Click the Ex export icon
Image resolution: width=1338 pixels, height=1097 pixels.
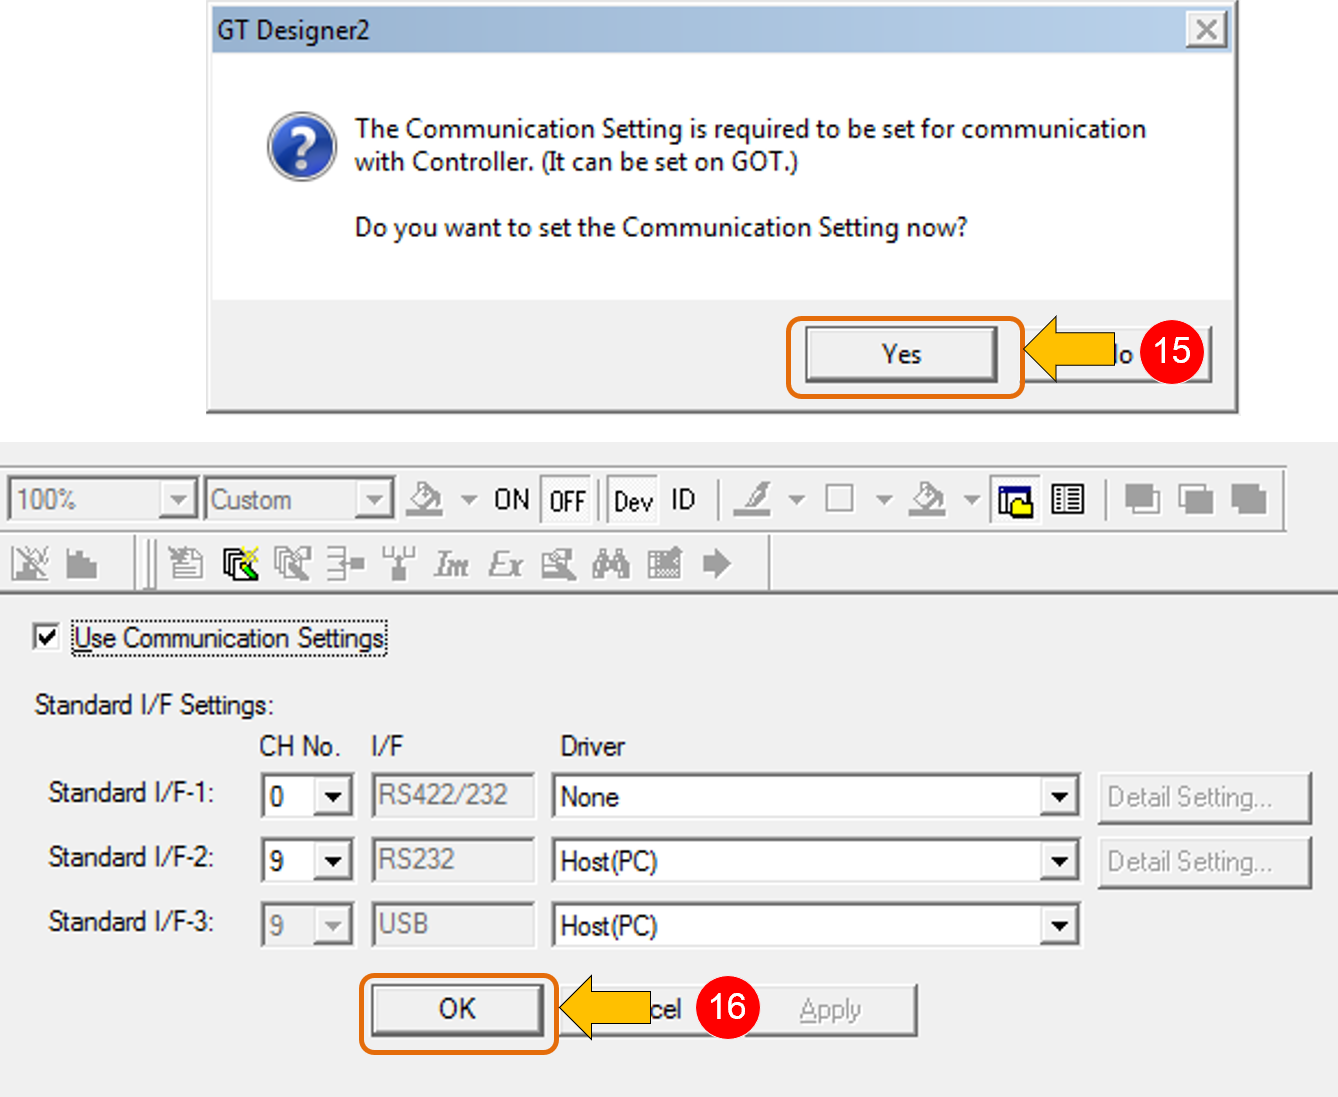tap(505, 565)
